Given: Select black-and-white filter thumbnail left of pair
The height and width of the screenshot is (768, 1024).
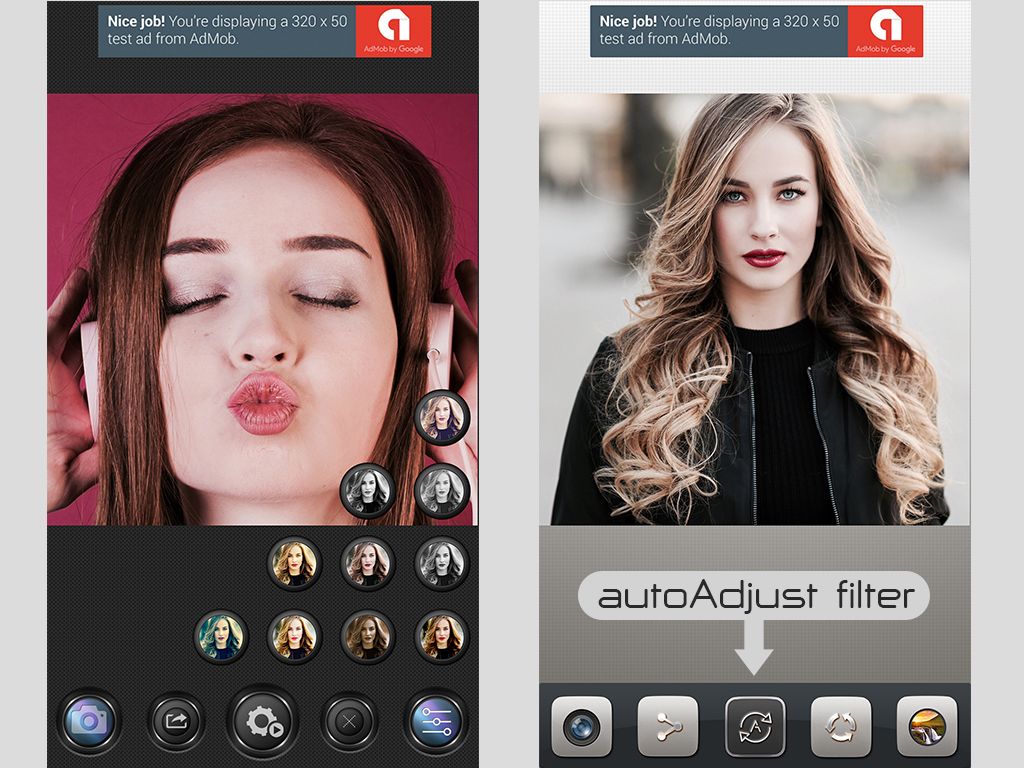Looking at the screenshot, I should point(368,490).
